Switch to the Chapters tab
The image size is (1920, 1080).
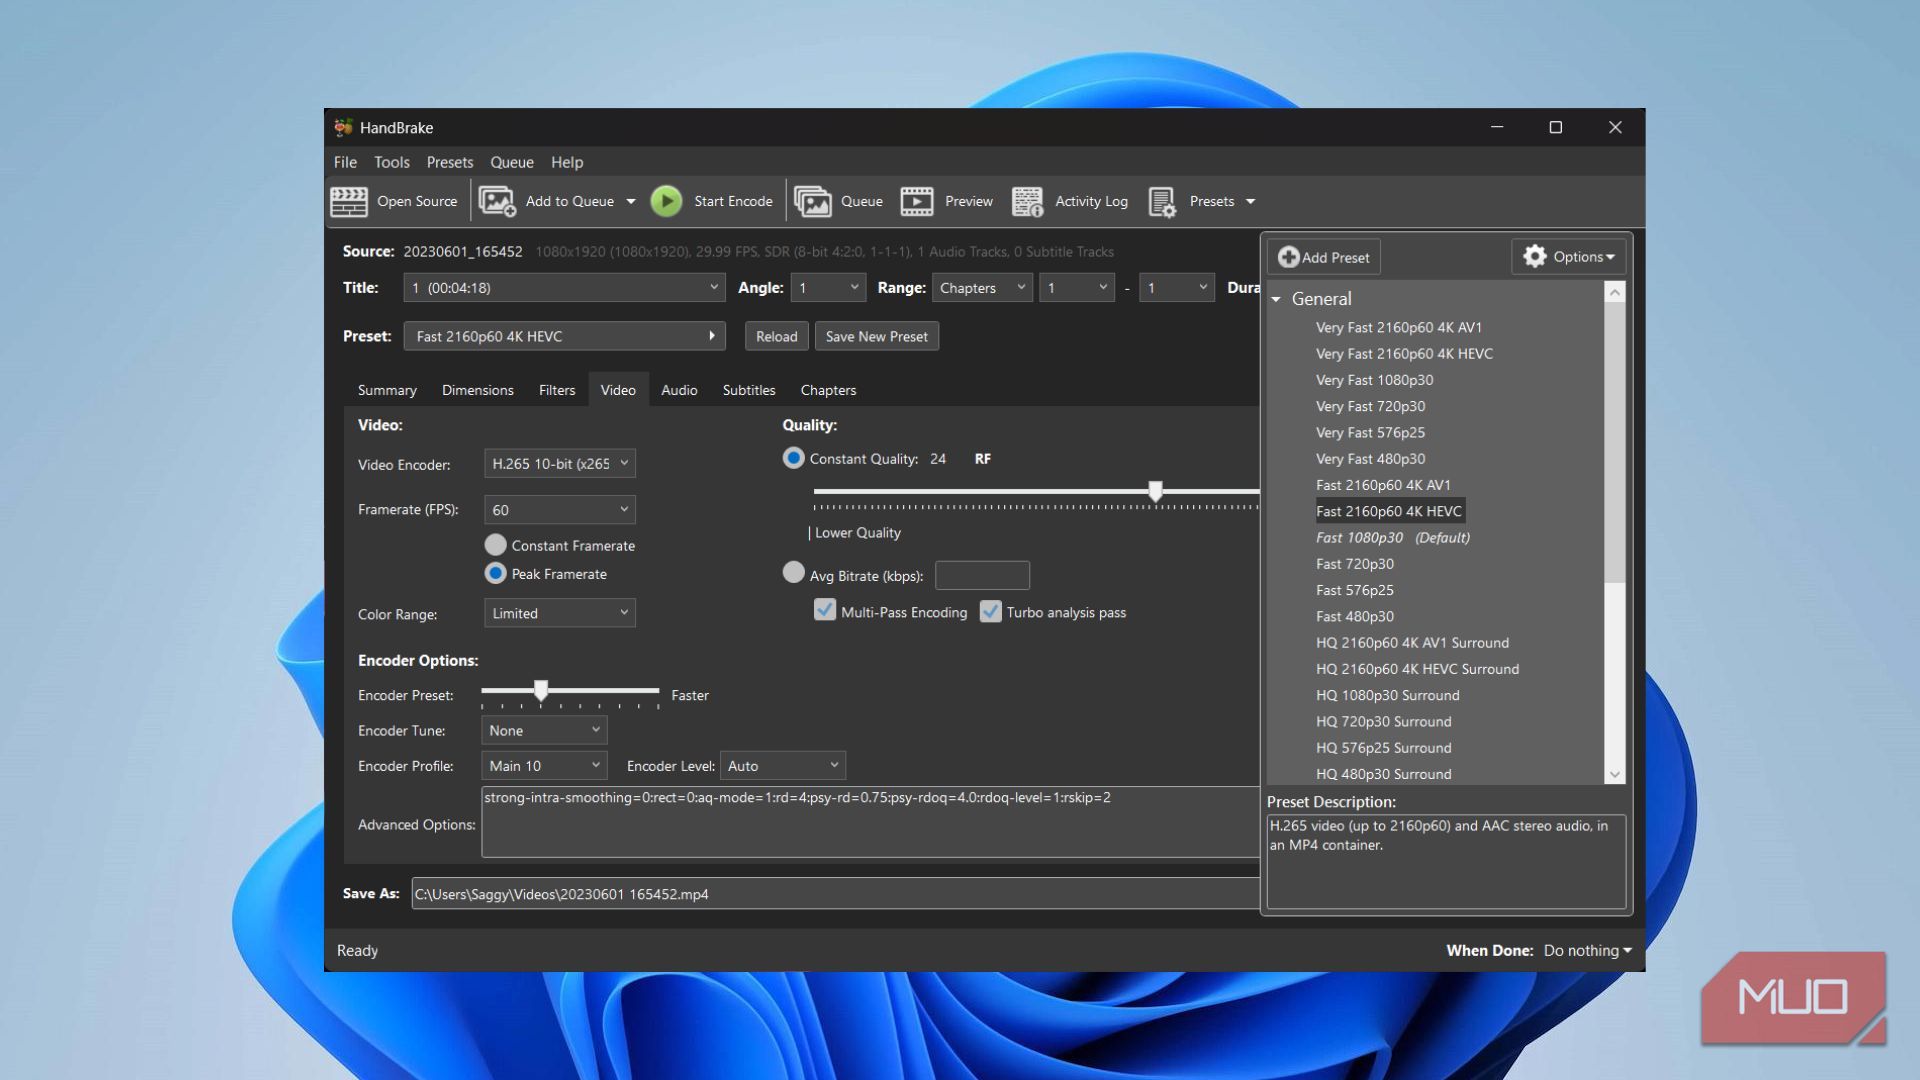(828, 390)
